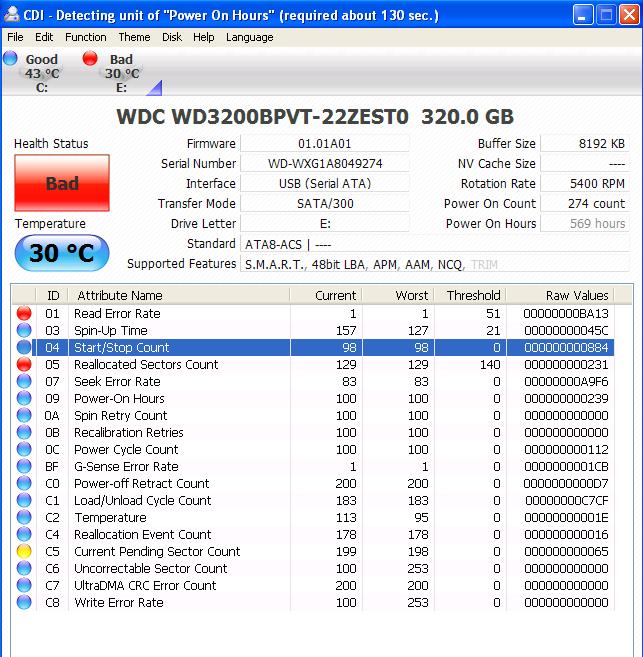
Task: Click the Transfer Mode field SATA/300
Action: (325, 204)
